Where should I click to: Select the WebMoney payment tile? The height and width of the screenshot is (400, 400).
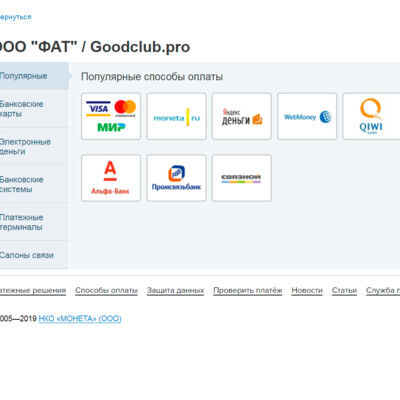click(307, 116)
